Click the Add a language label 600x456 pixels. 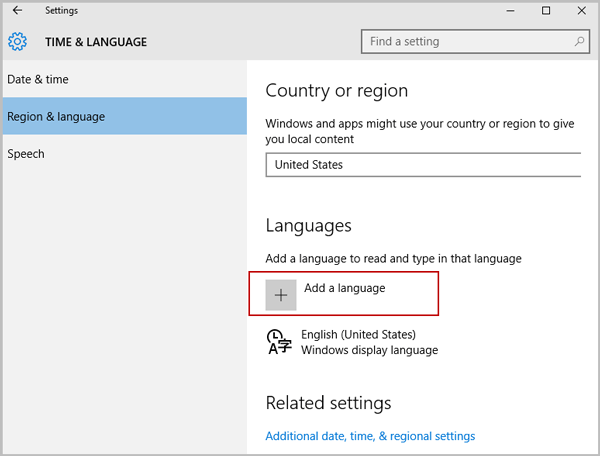(x=345, y=288)
